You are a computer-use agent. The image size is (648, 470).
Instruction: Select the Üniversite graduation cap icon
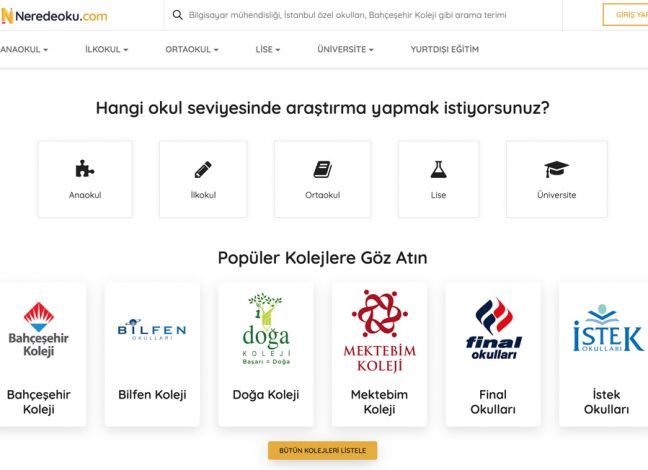pyautogui.click(x=556, y=169)
